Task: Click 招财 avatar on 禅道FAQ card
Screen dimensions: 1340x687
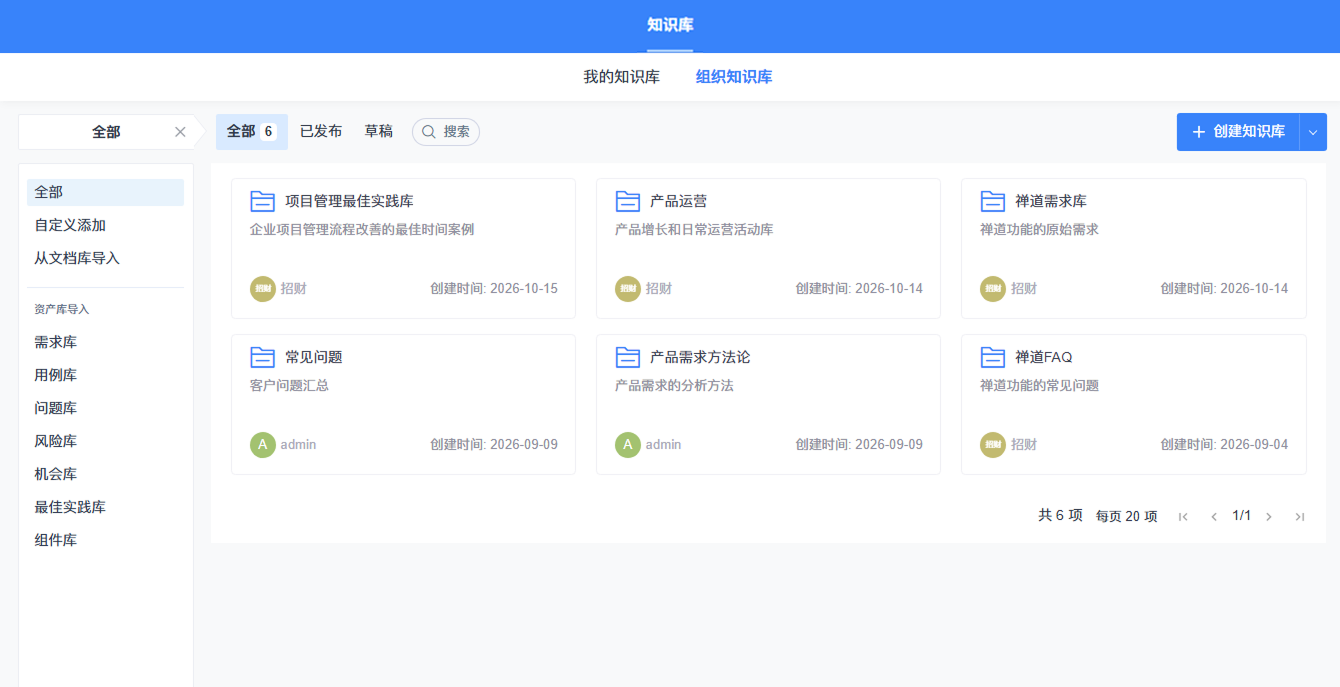Action: [x=993, y=444]
